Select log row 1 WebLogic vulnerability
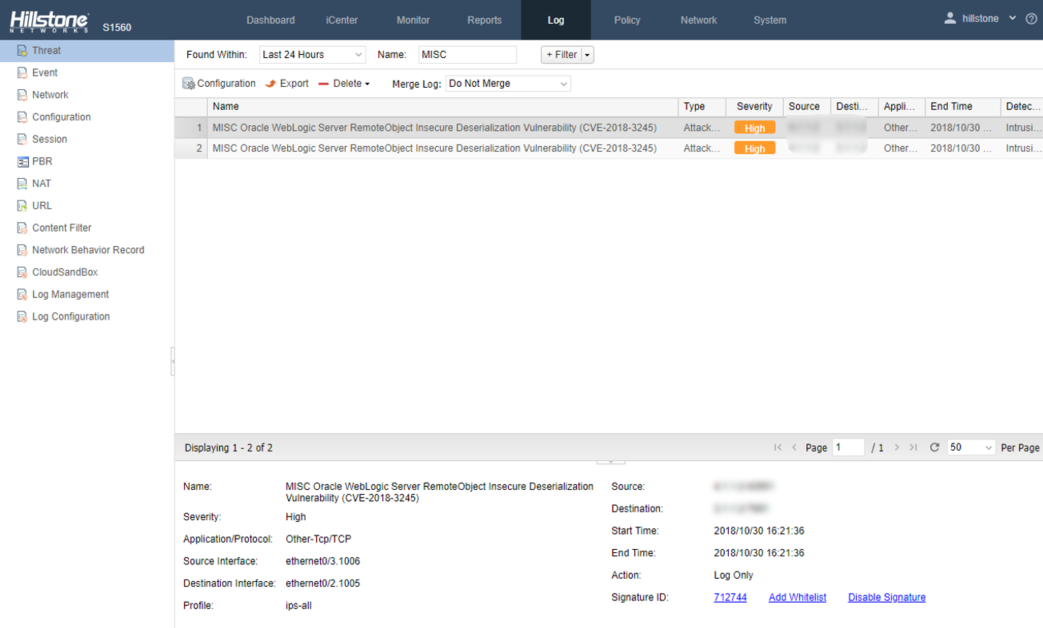 click(x=609, y=128)
